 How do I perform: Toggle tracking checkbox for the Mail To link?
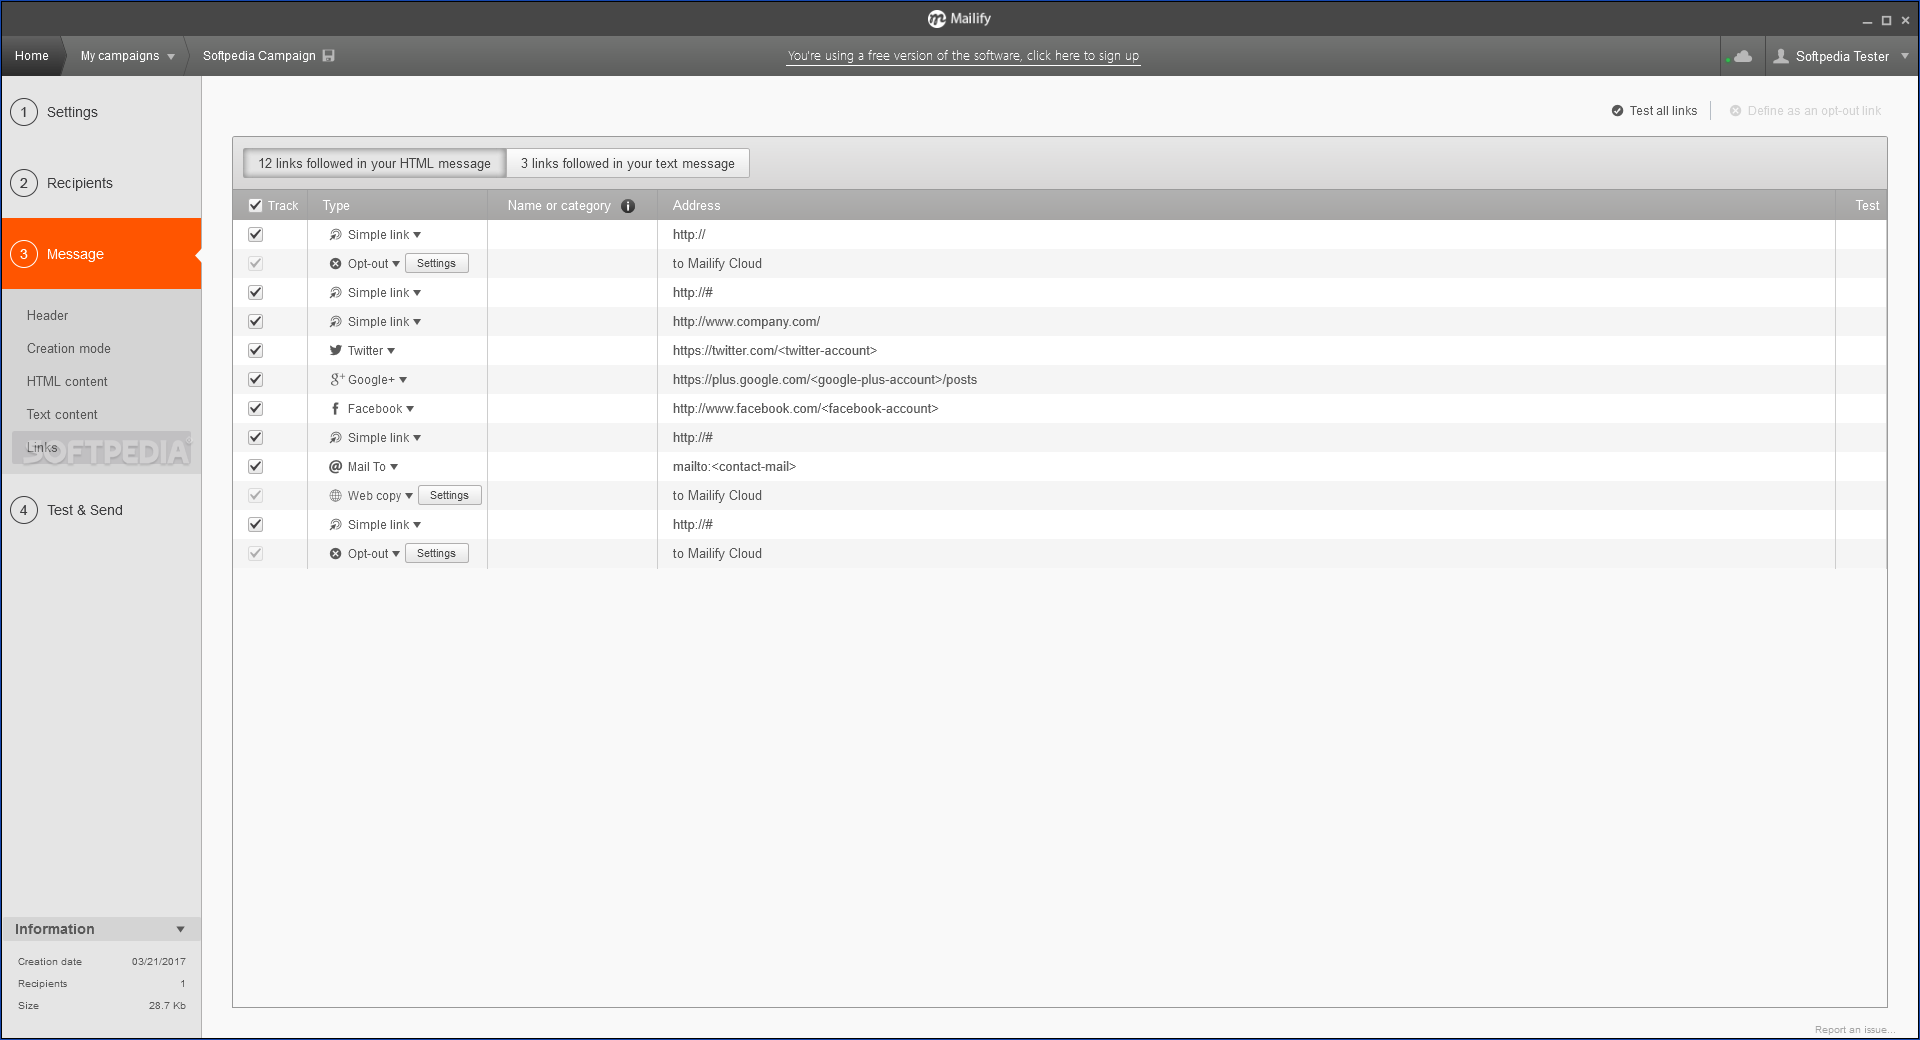255,467
